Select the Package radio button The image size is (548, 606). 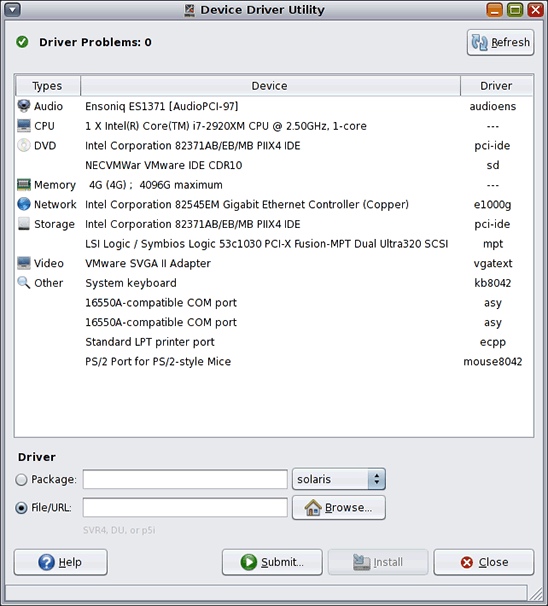click(21, 480)
